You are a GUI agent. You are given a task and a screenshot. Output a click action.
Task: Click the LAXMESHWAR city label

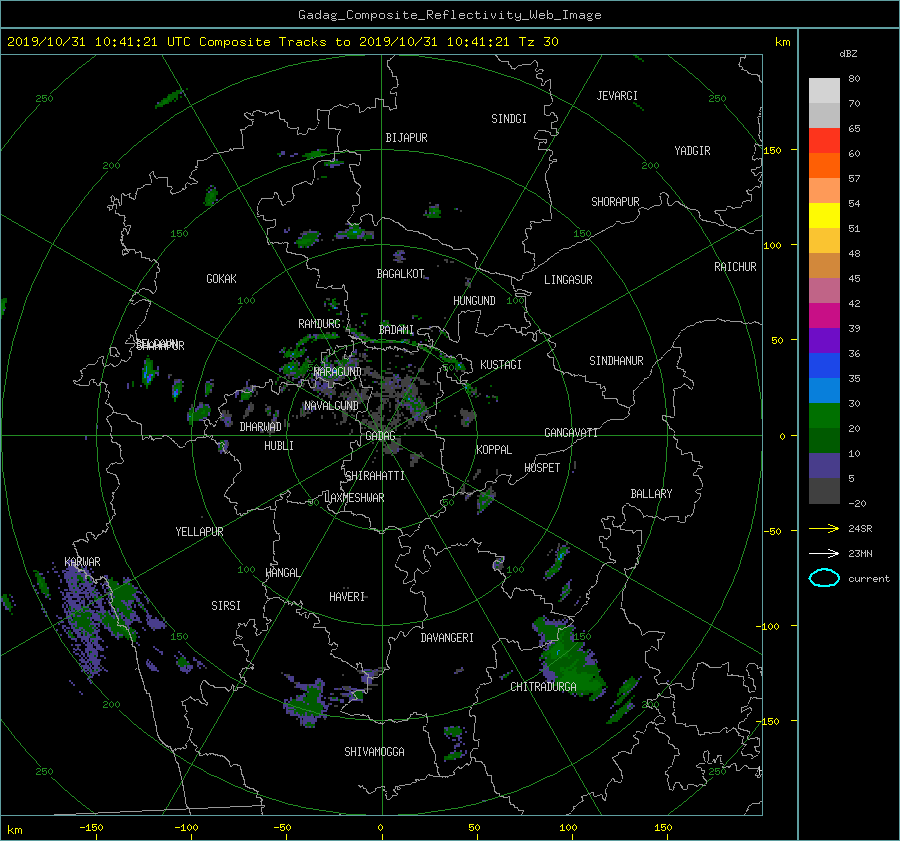pos(354,498)
